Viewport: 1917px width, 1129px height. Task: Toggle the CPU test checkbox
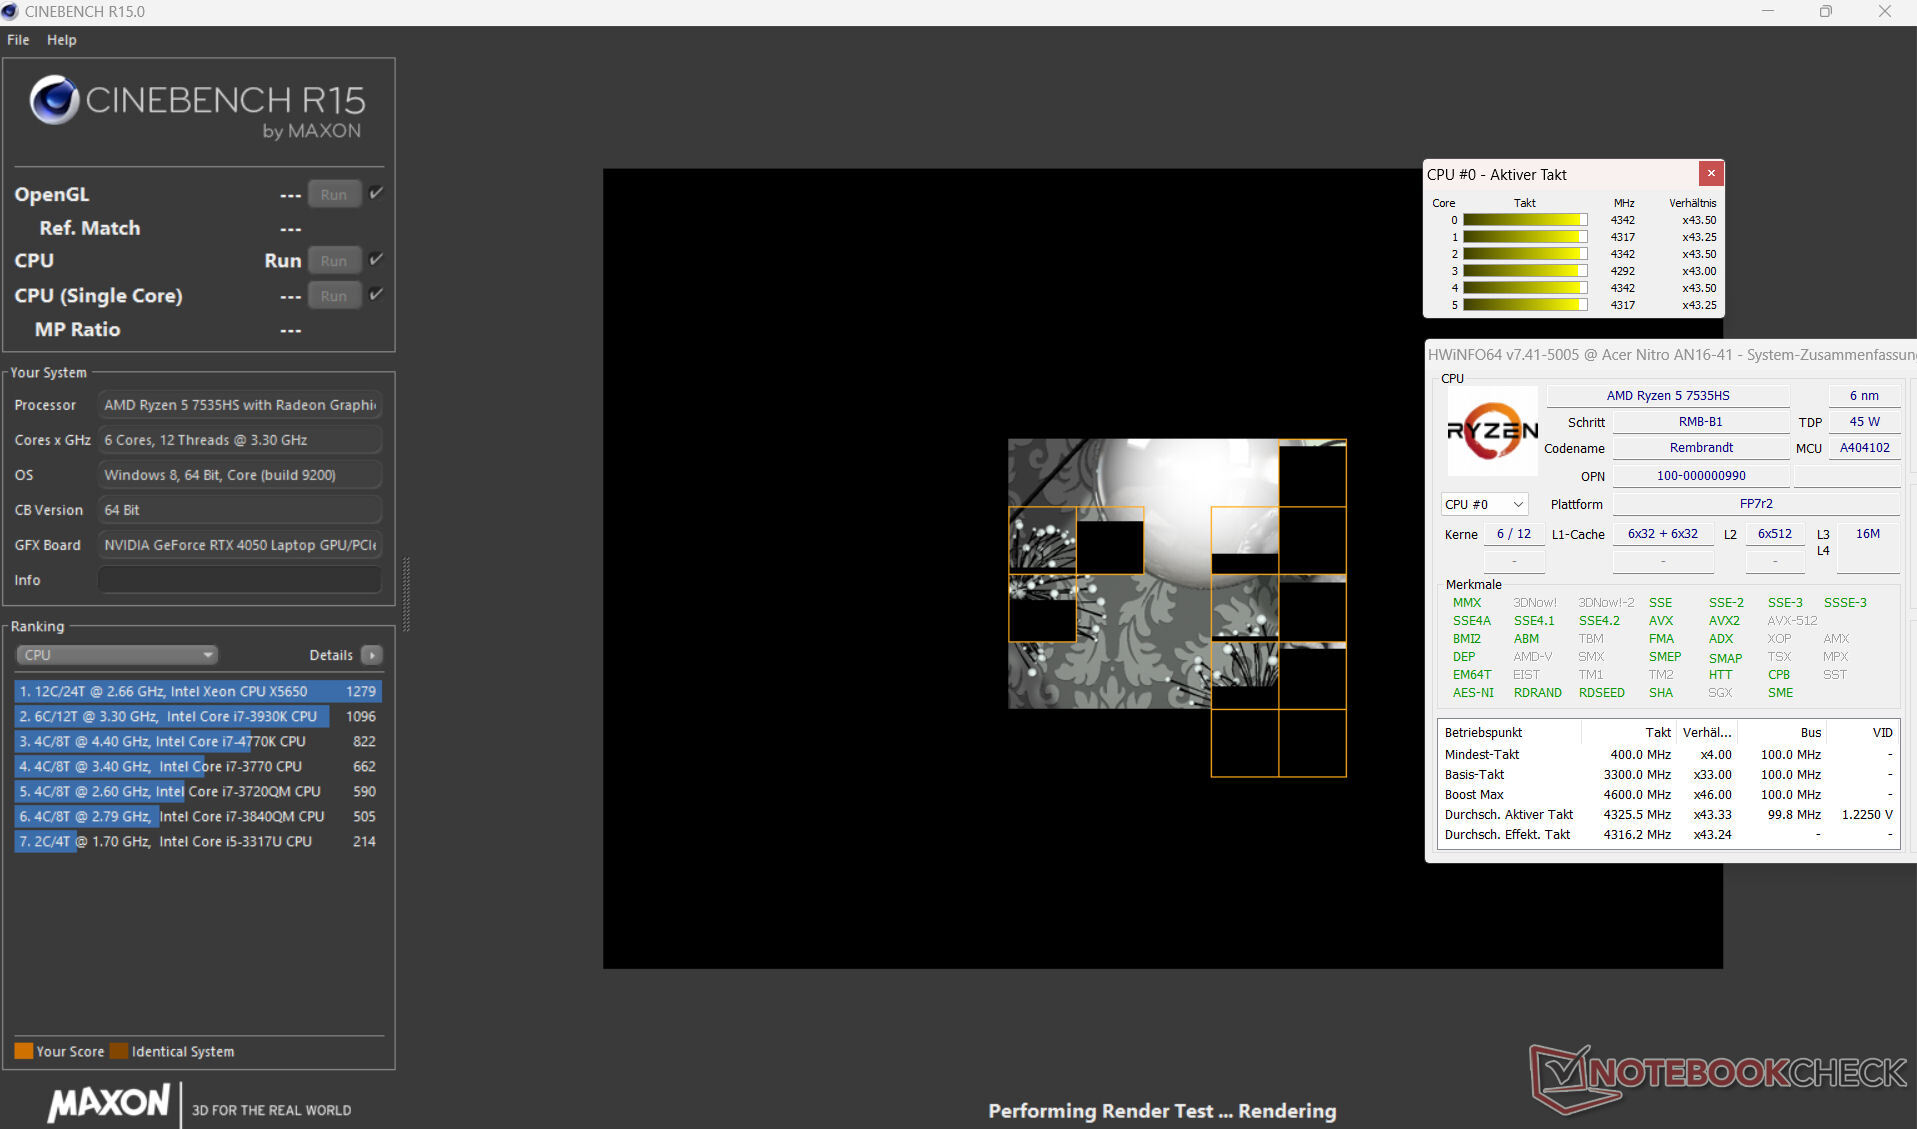[x=376, y=259]
